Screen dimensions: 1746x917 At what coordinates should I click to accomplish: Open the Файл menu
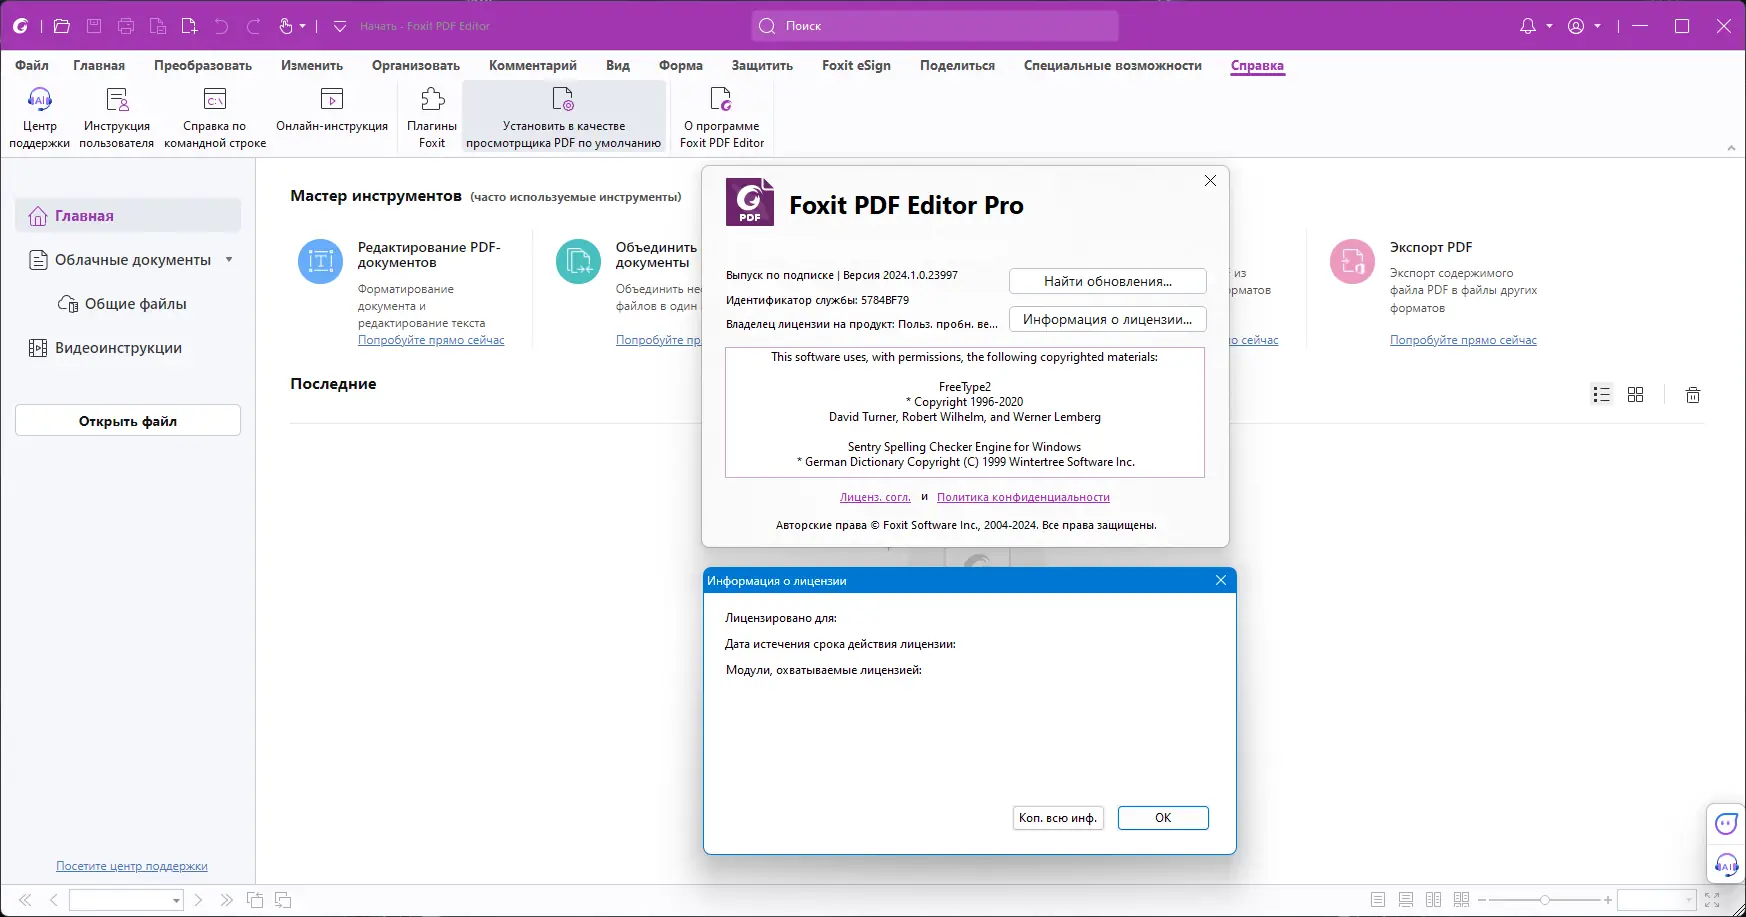tap(32, 65)
